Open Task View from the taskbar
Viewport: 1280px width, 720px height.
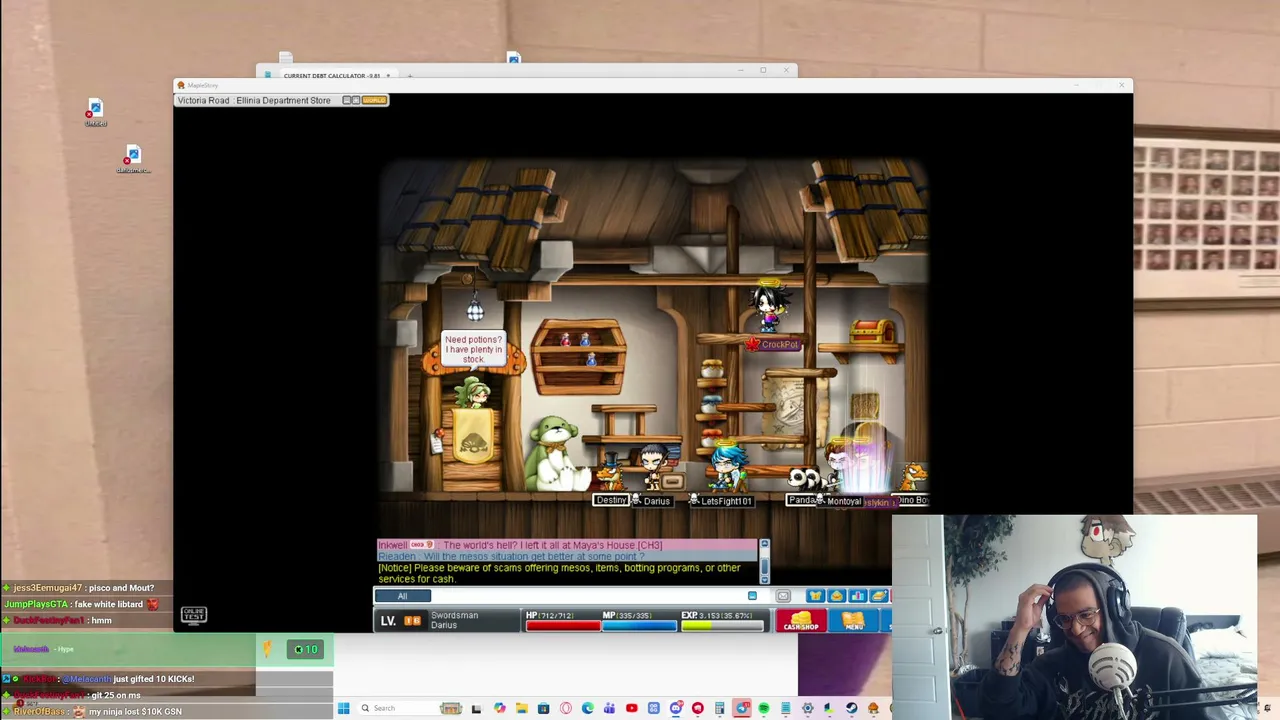click(477, 709)
